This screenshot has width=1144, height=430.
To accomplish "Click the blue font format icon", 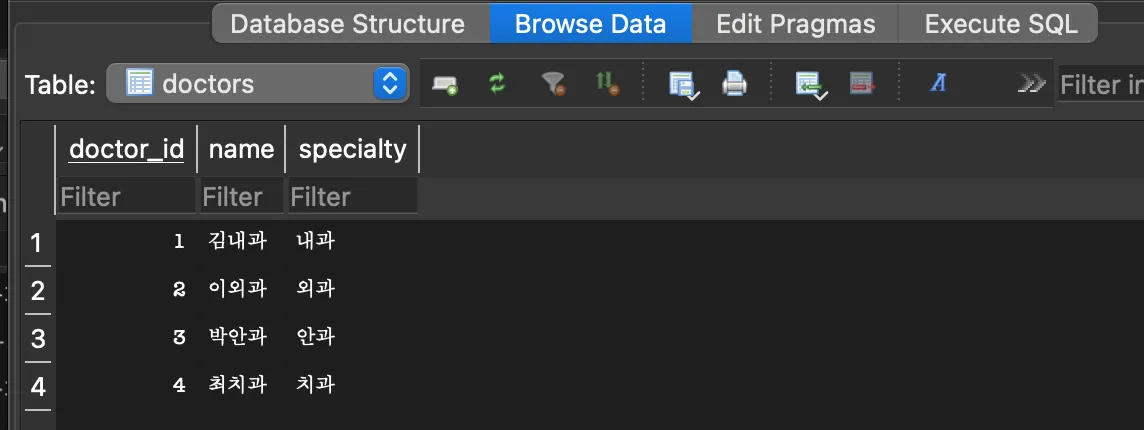I will (937, 84).
